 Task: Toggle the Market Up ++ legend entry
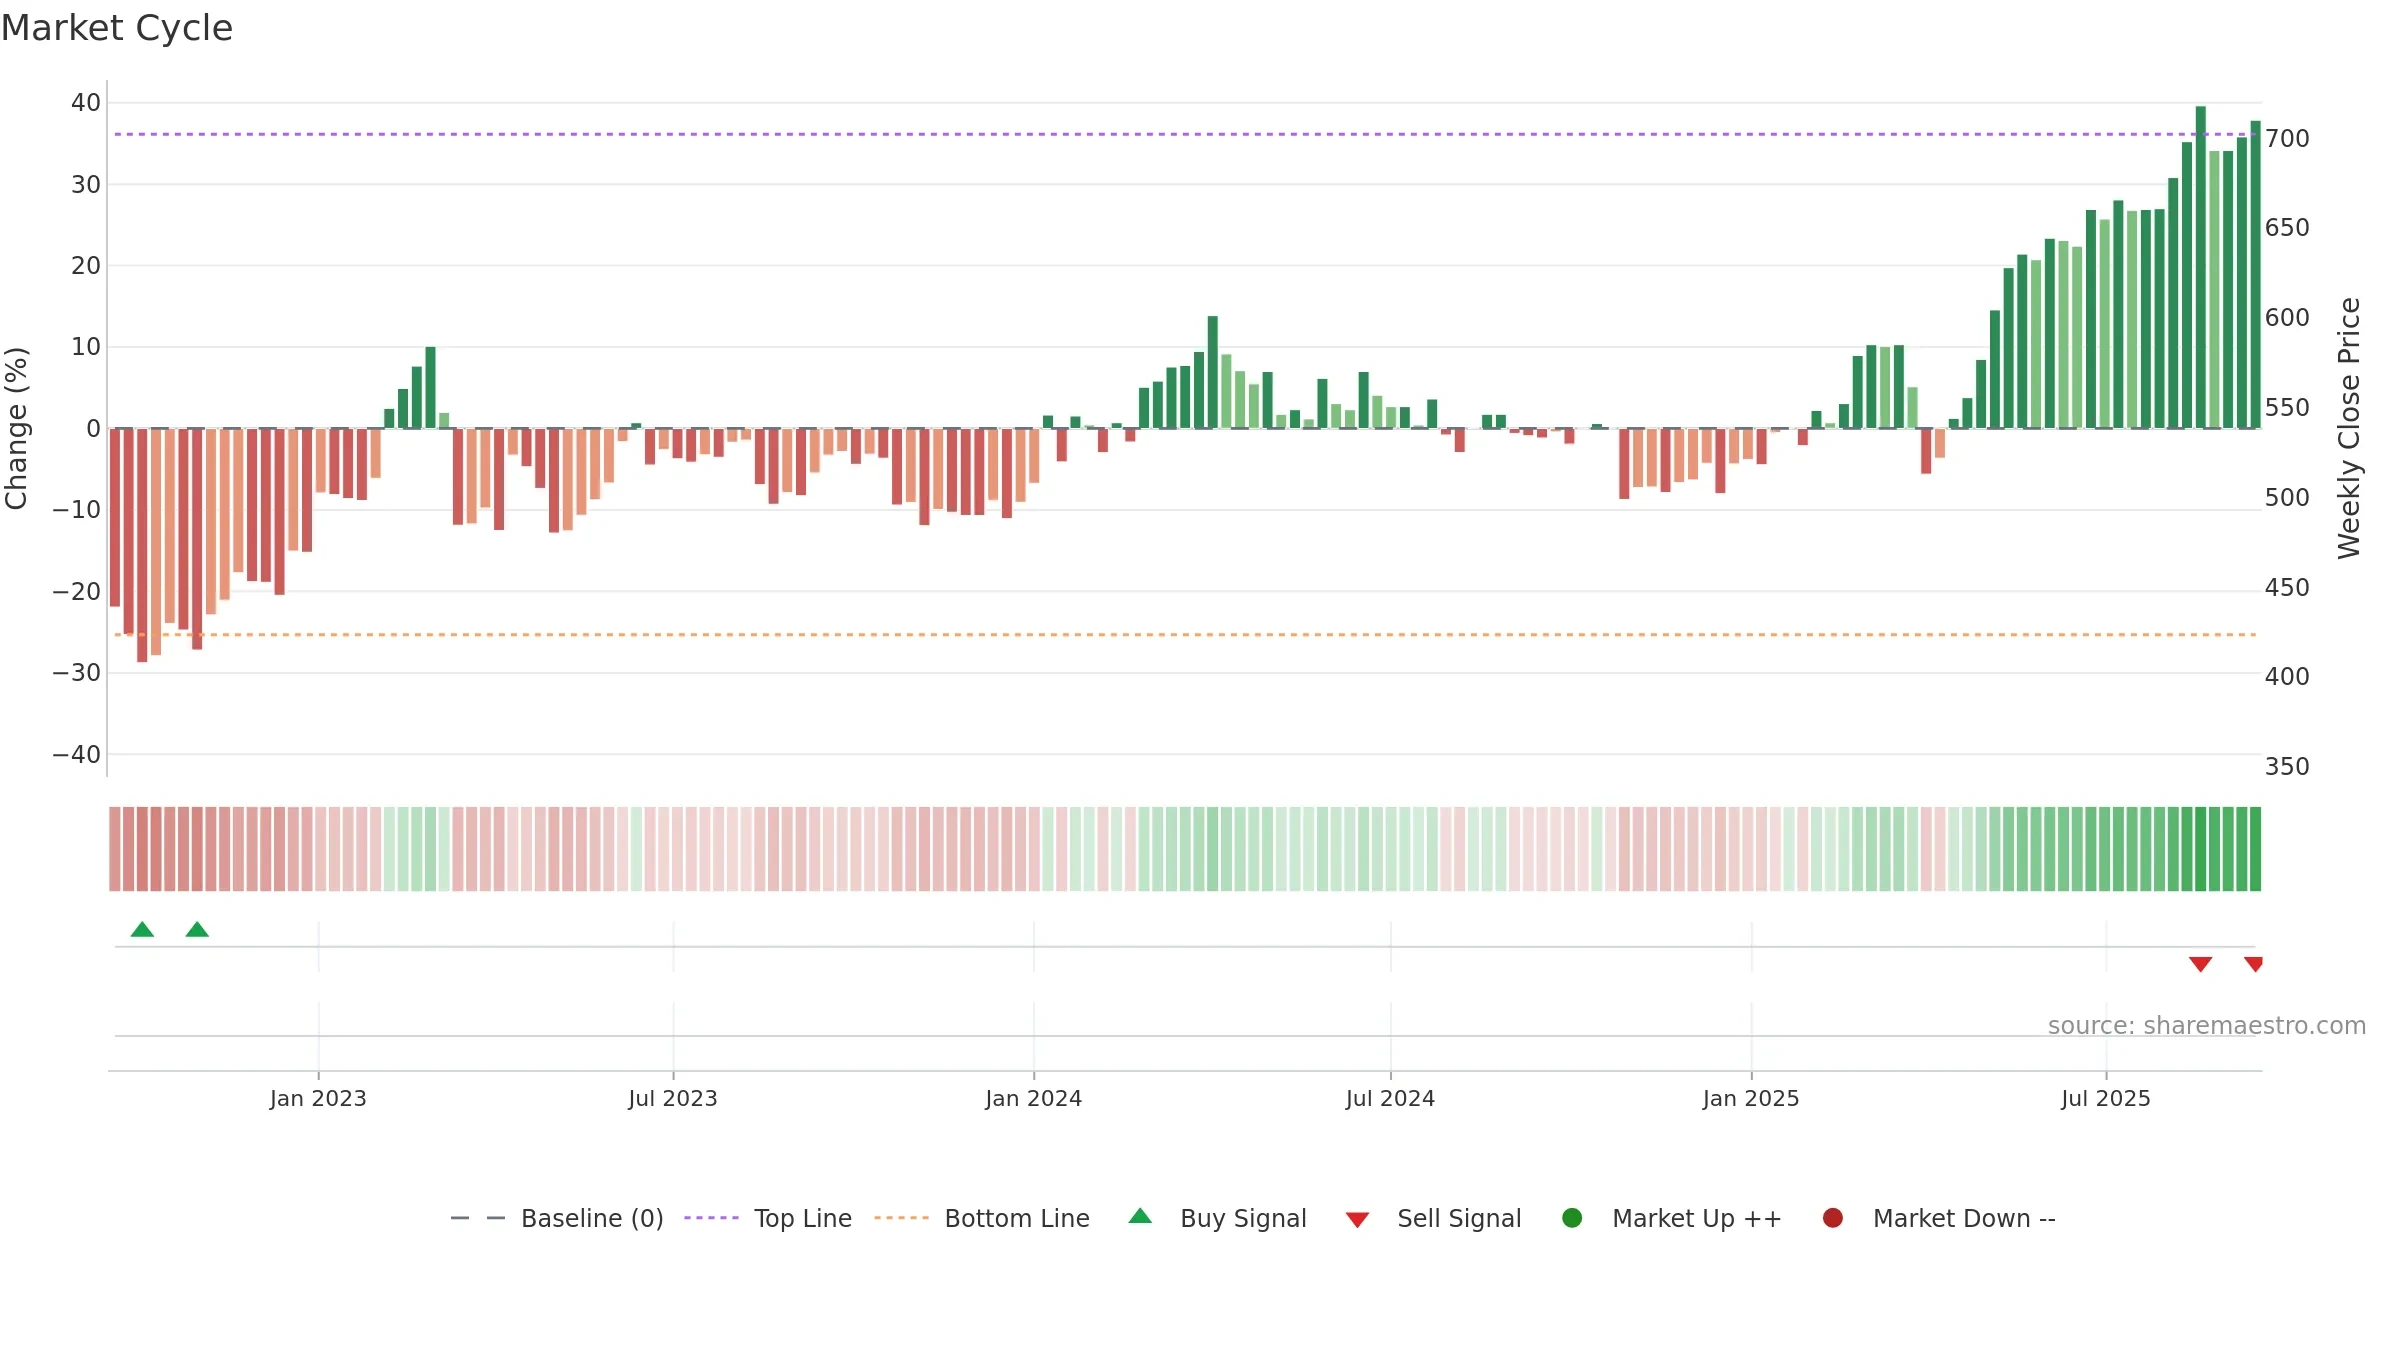tap(1671, 1218)
